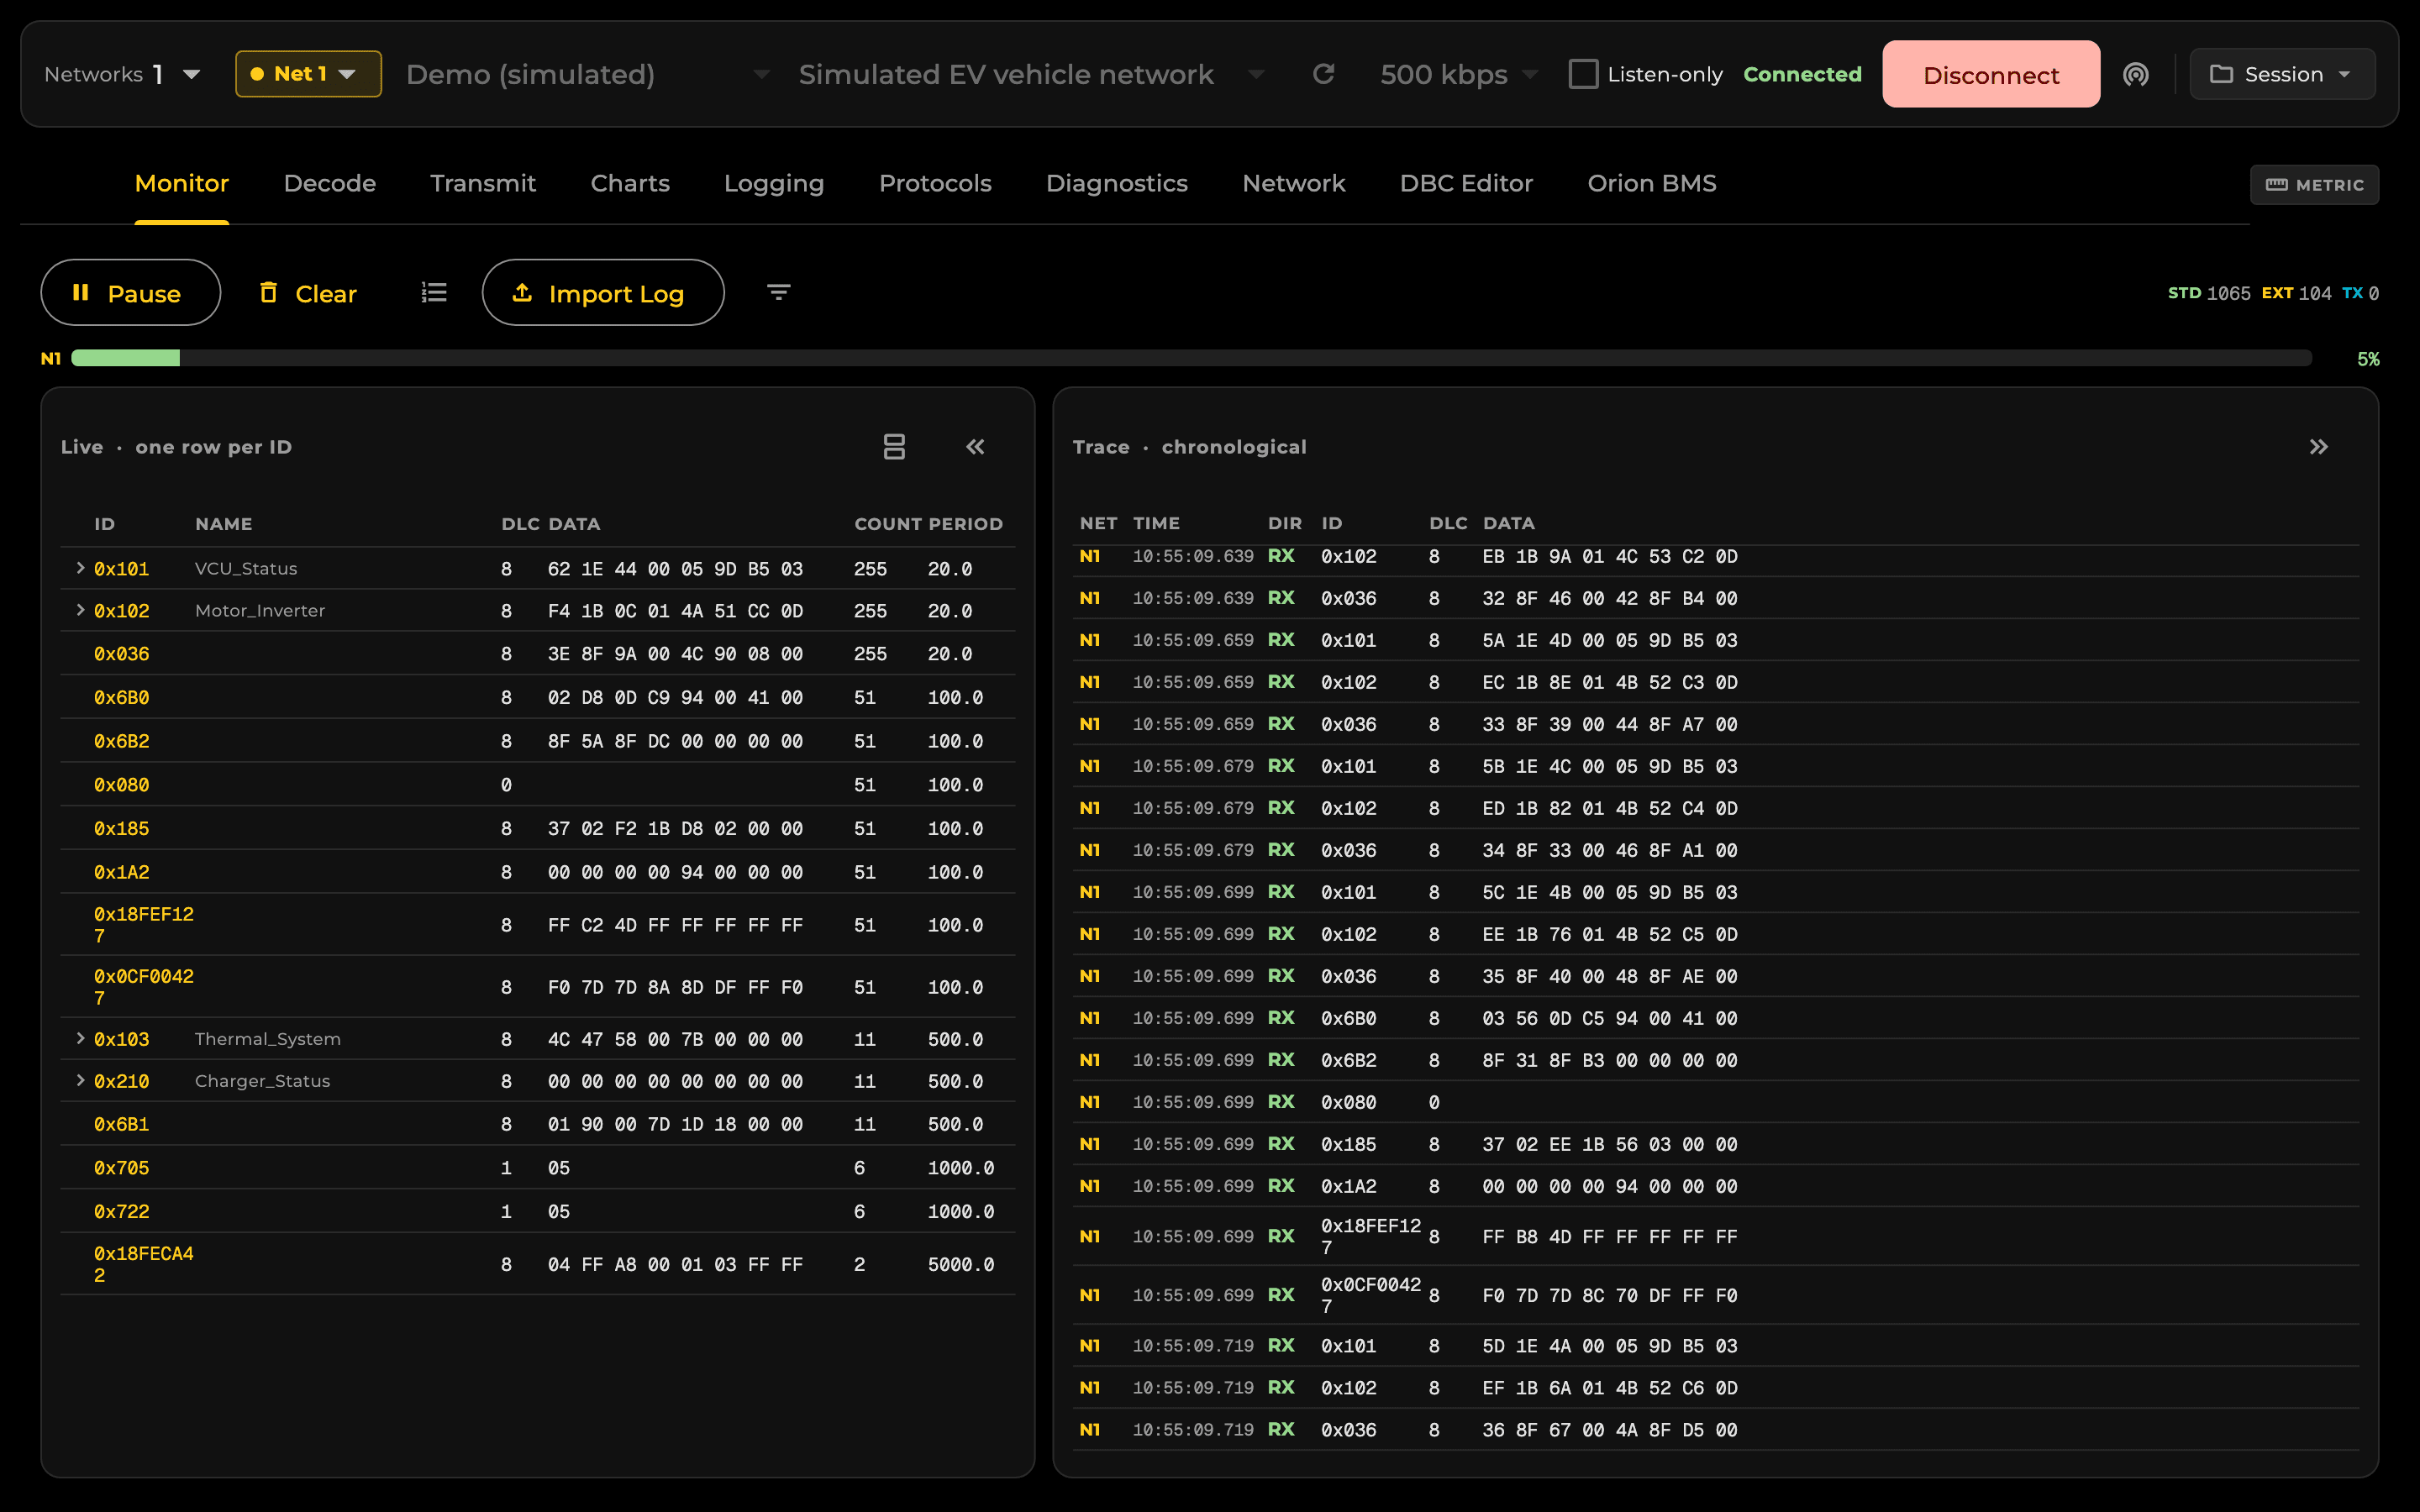The height and width of the screenshot is (1512, 2420).
Task: Click the refresh interfaces icon
Action: [x=1323, y=74]
